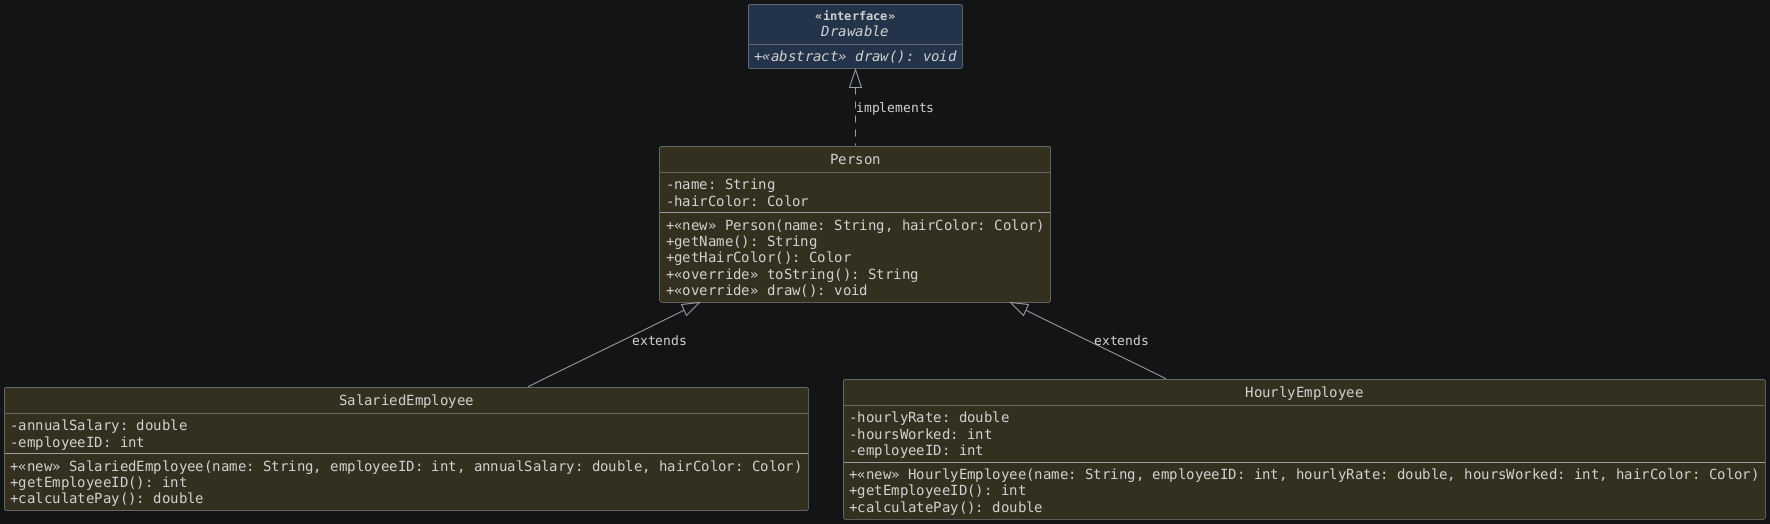
Task: Click the override draw(): void method
Action: pos(766,291)
